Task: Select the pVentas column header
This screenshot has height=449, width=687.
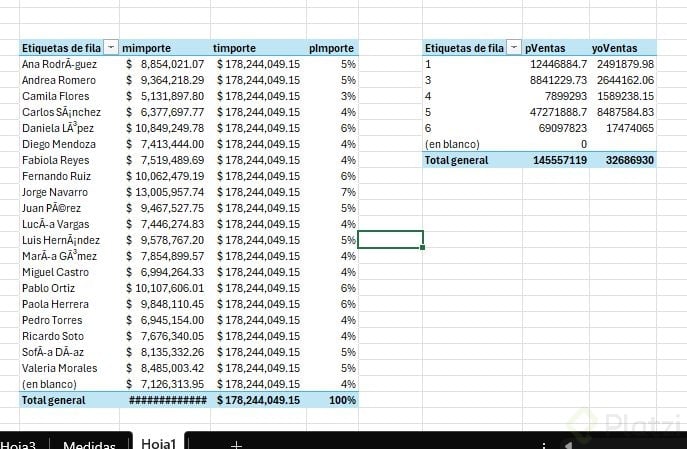Action: point(545,48)
